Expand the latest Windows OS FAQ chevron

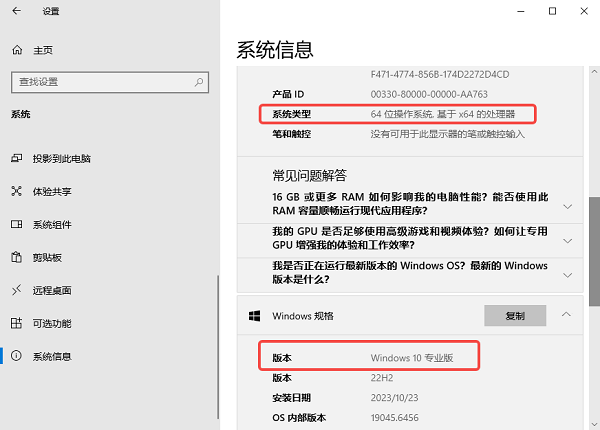[x=567, y=275]
